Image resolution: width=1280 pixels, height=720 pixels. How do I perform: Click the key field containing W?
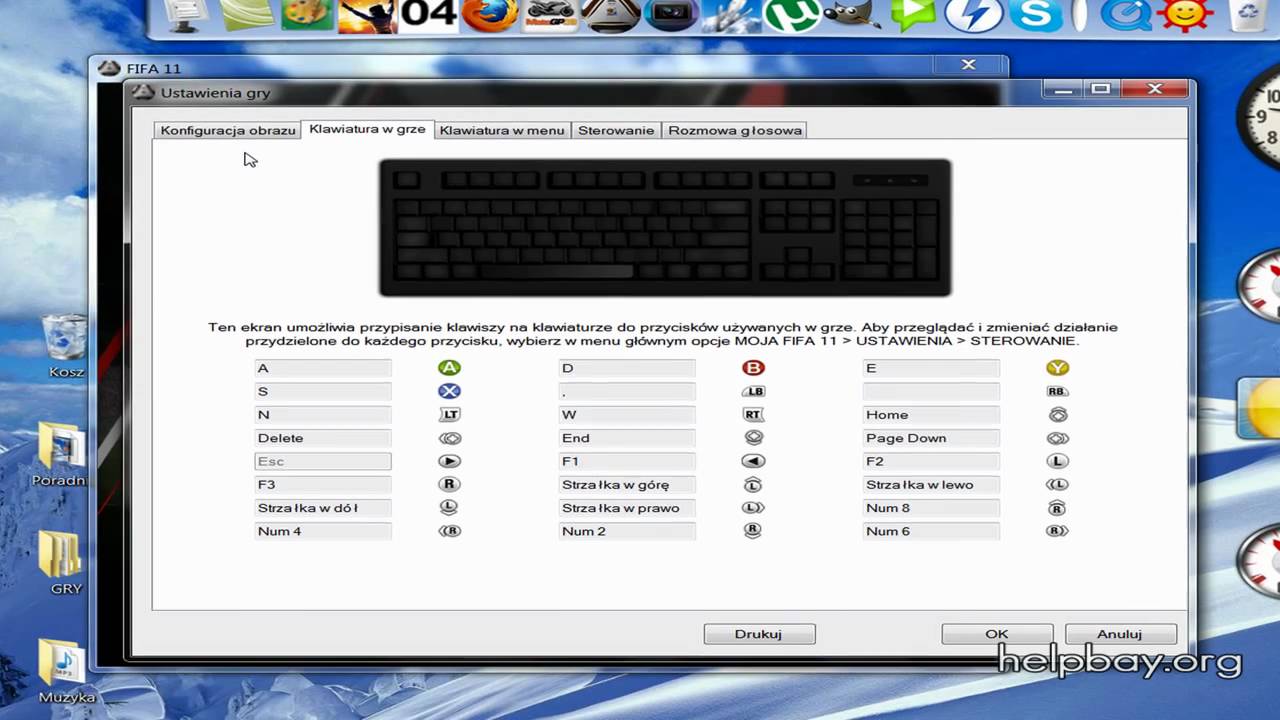tap(627, 414)
